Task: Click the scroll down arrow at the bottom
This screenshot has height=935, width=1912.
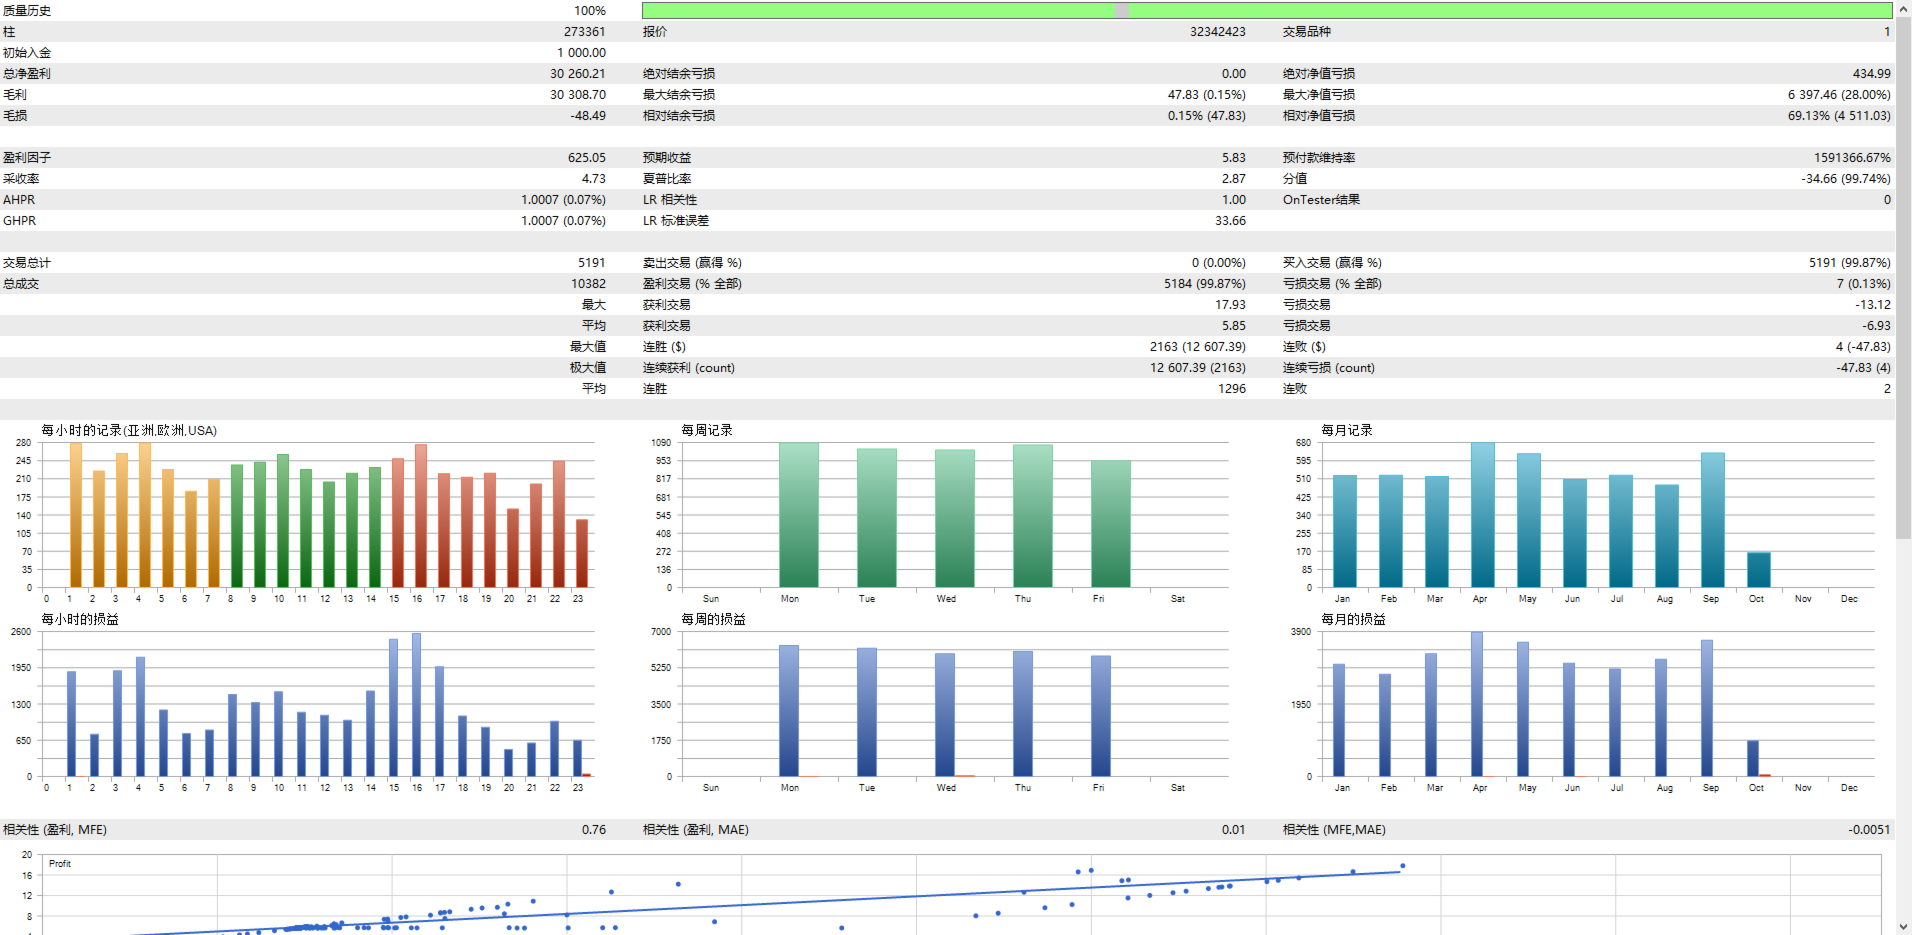Action: [x=1903, y=927]
